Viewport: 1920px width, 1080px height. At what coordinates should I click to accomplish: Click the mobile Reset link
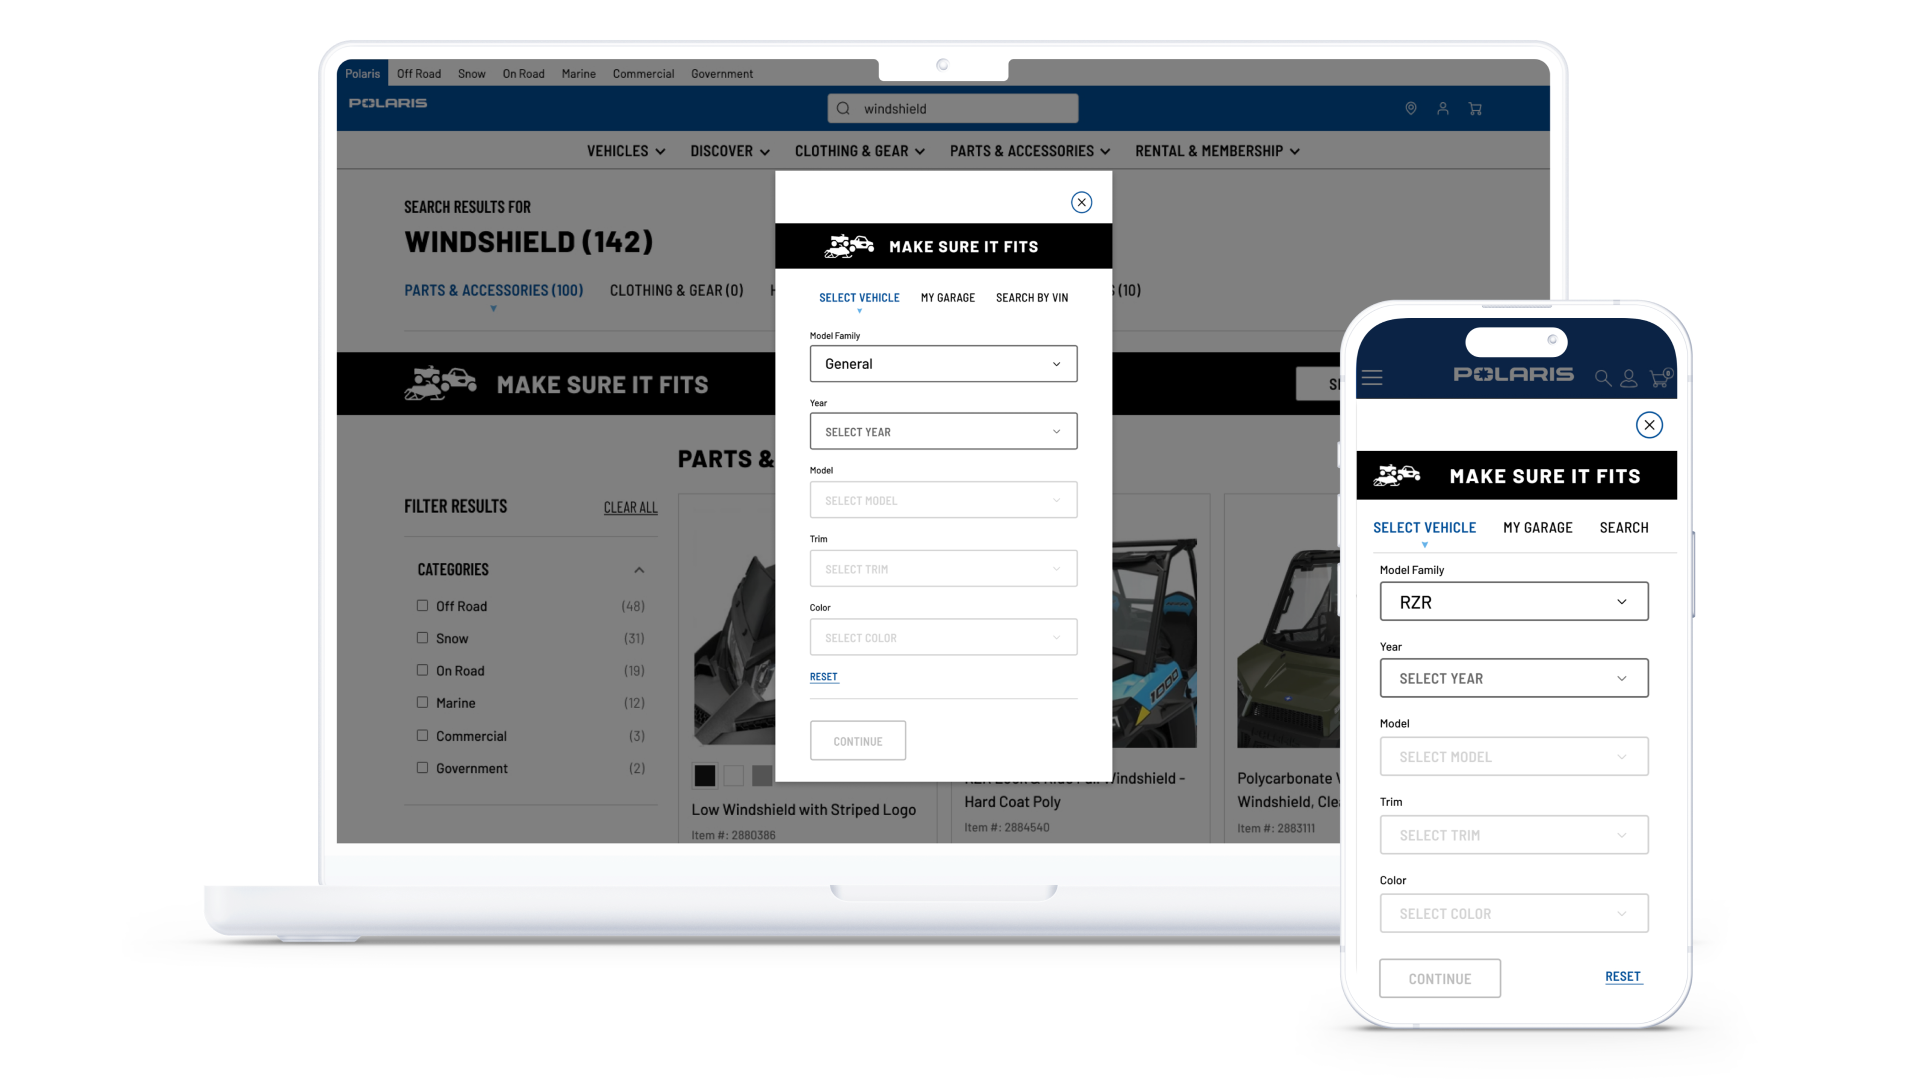1622,977
